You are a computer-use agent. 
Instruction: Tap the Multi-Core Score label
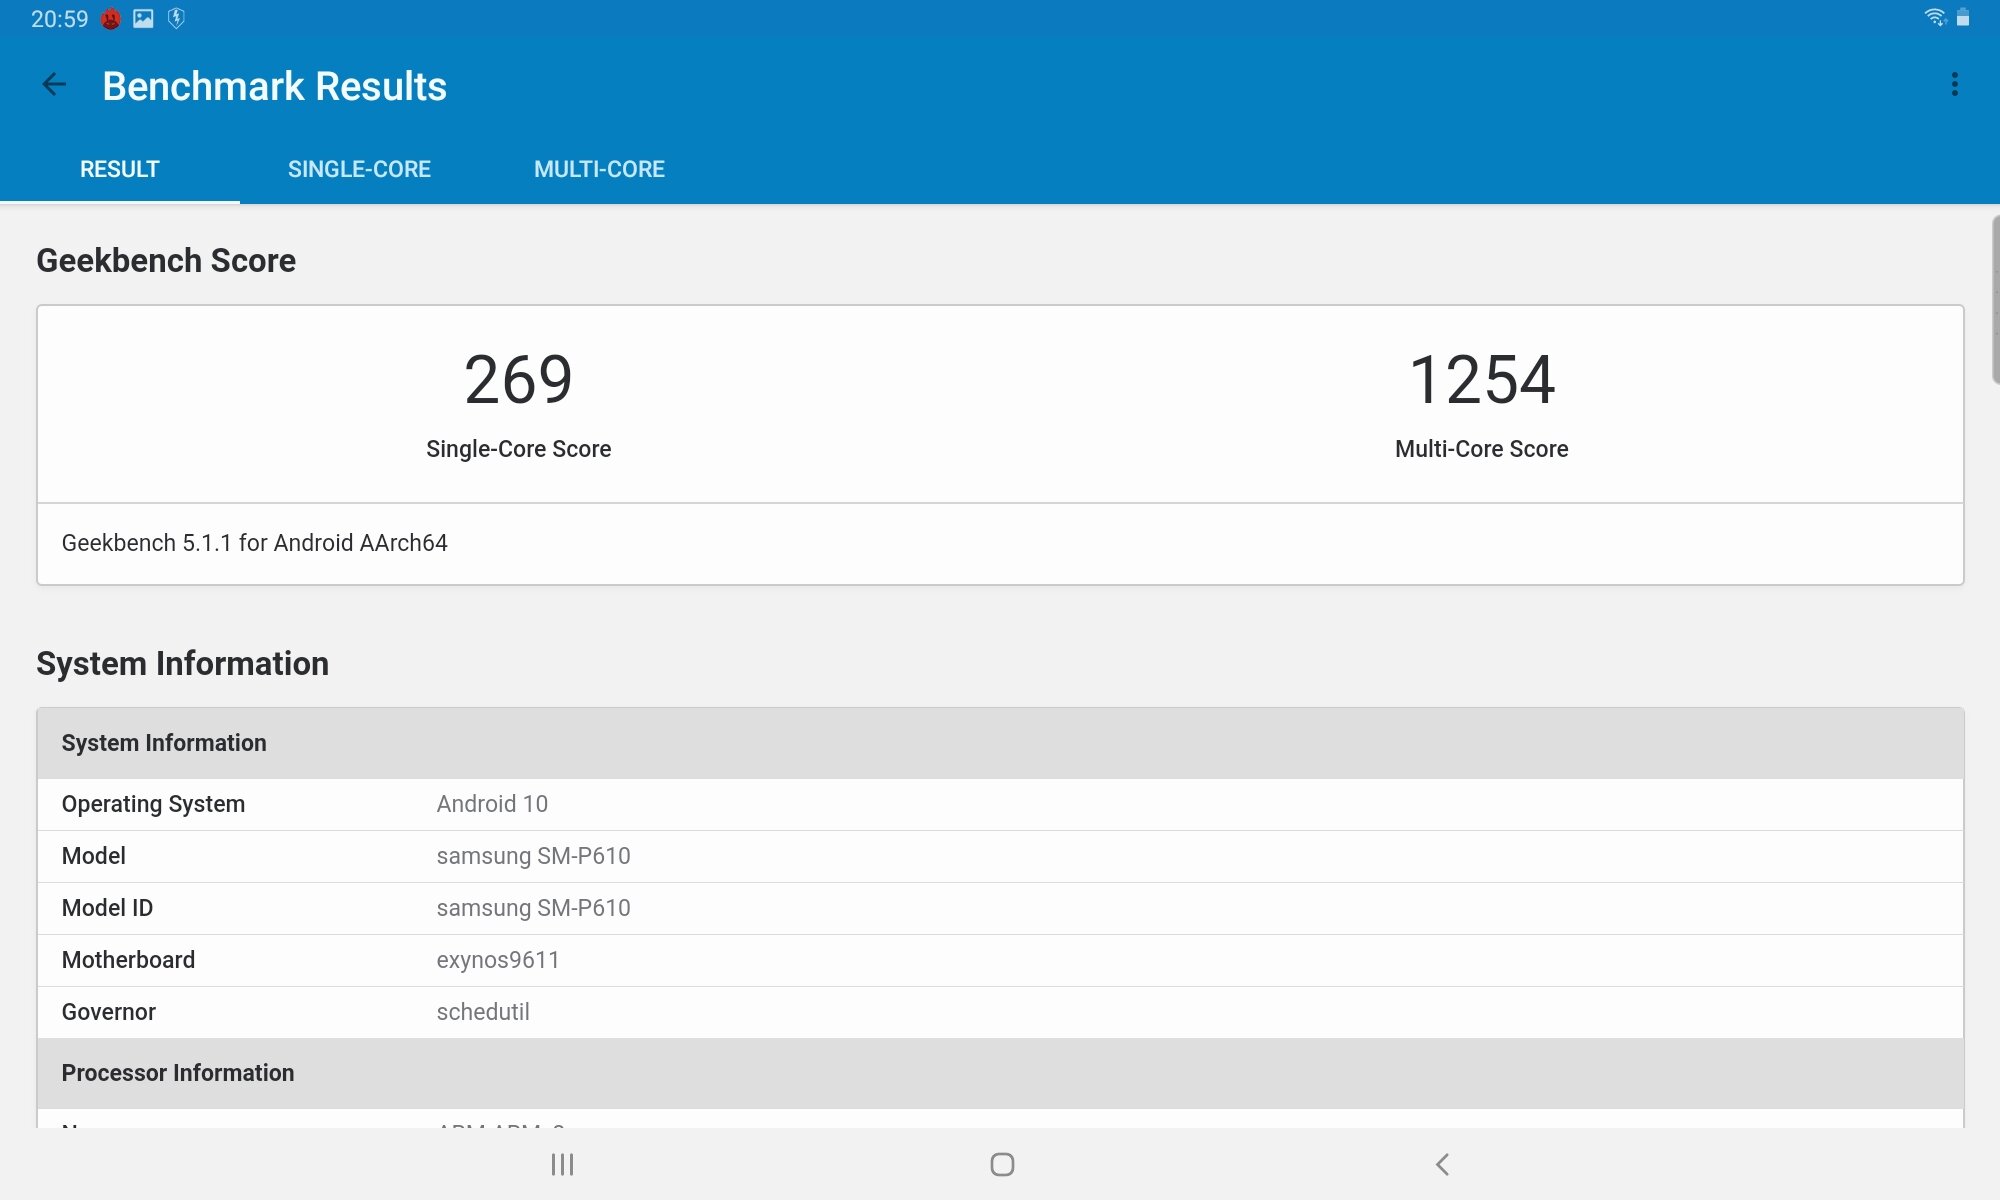pos(1482,449)
